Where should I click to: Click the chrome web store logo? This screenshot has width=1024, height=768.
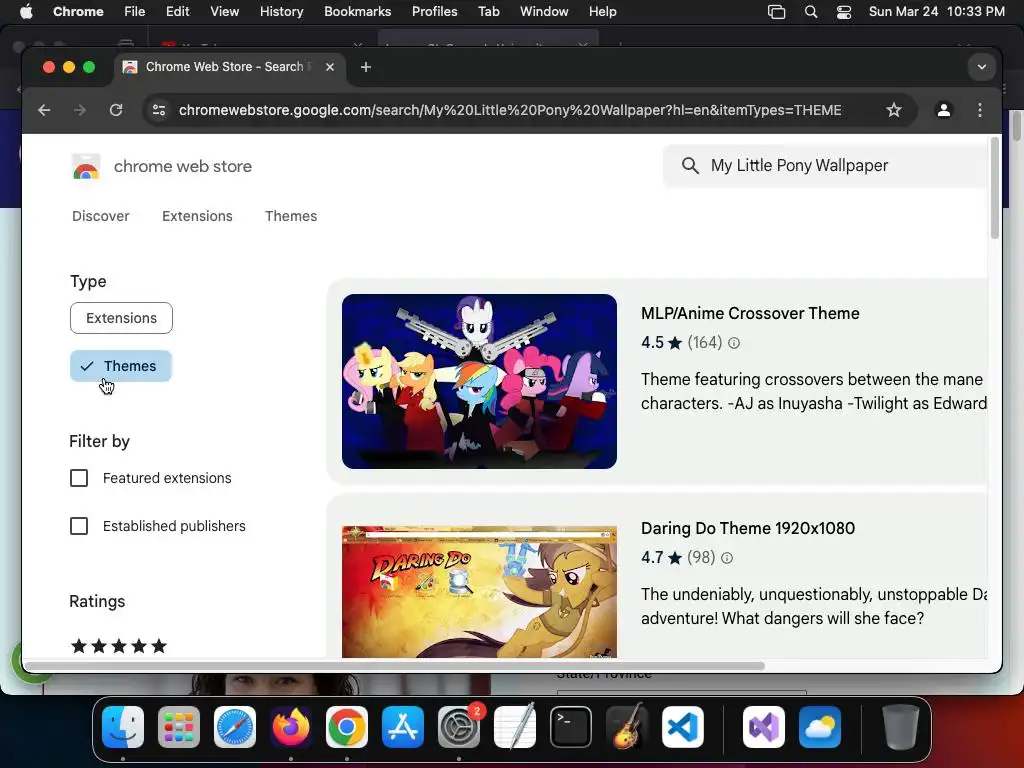[86, 167]
